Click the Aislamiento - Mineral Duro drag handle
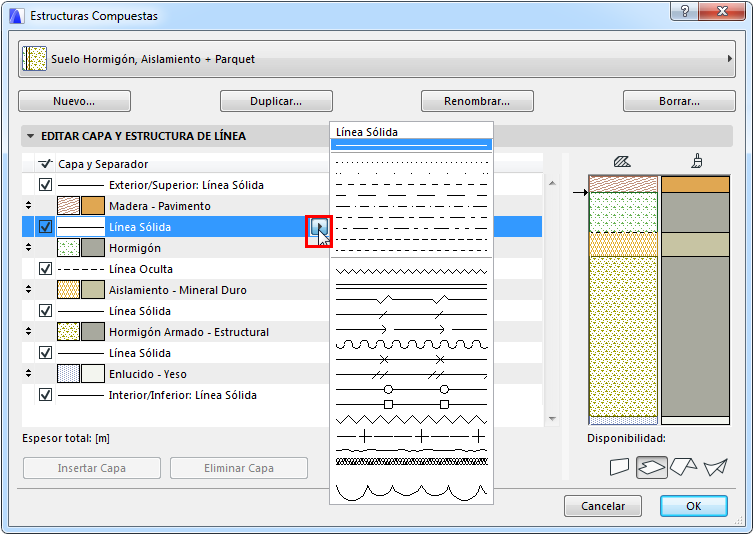 click(x=28, y=289)
